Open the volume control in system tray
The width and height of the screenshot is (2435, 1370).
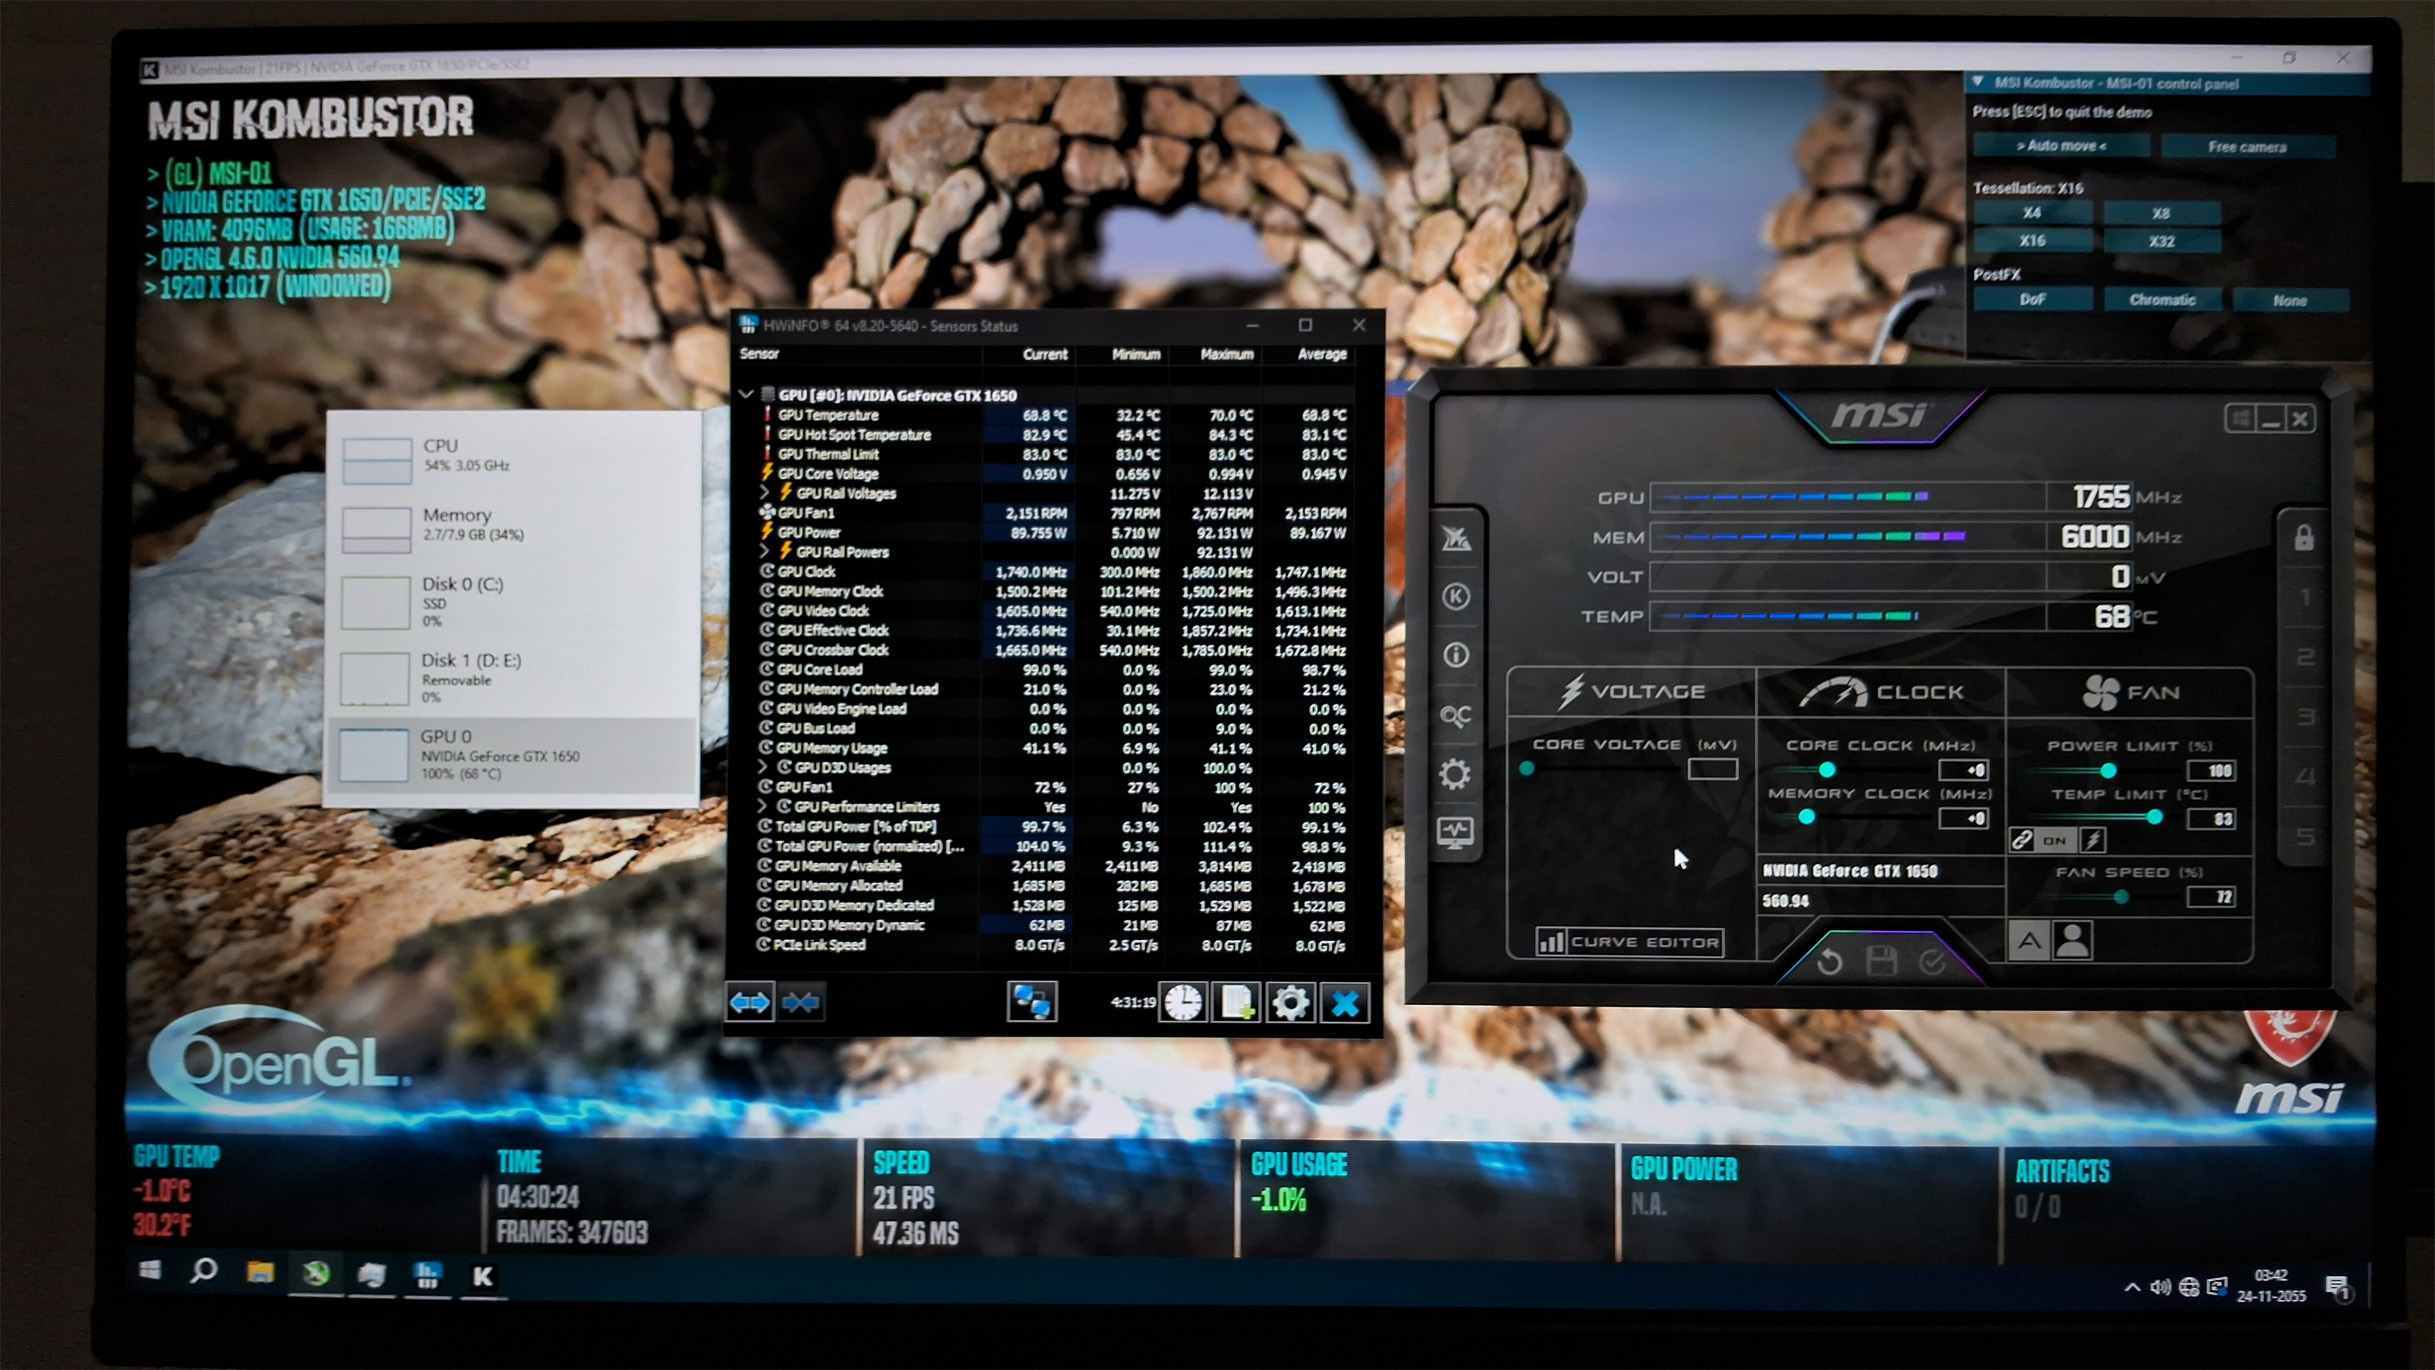[x=2160, y=1287]
